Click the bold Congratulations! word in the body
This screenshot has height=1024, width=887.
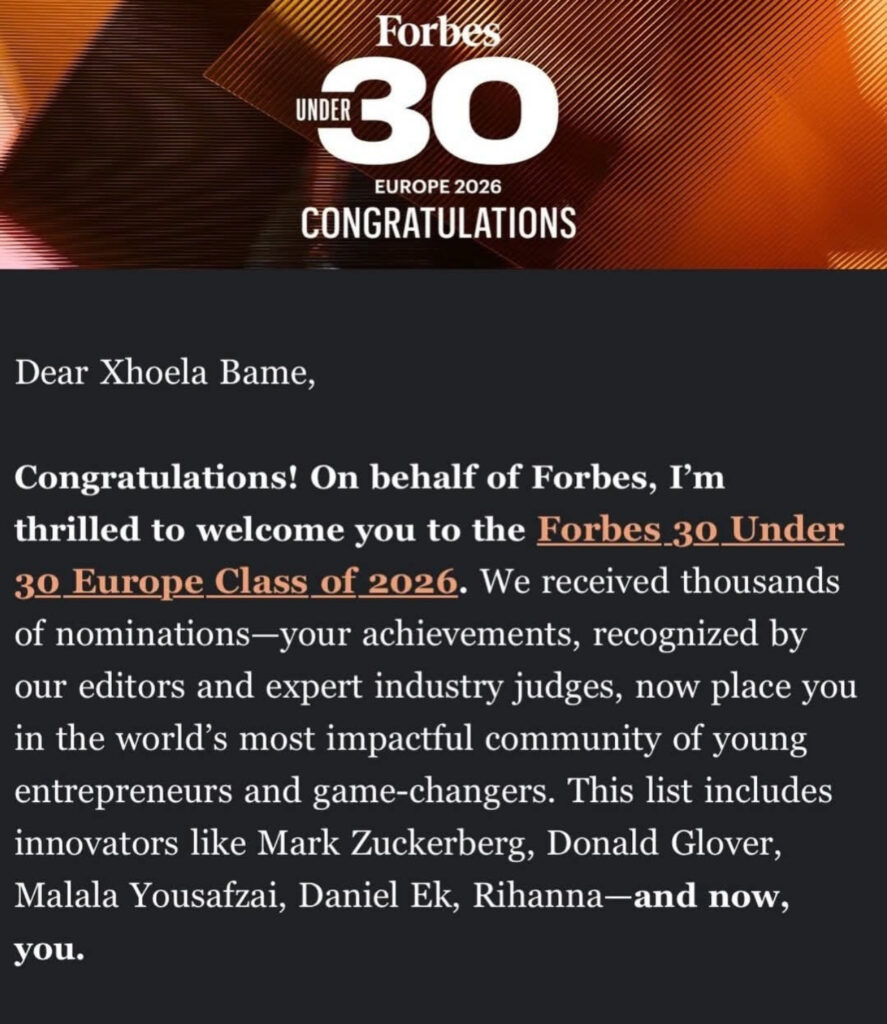click(x=157, y=479)
